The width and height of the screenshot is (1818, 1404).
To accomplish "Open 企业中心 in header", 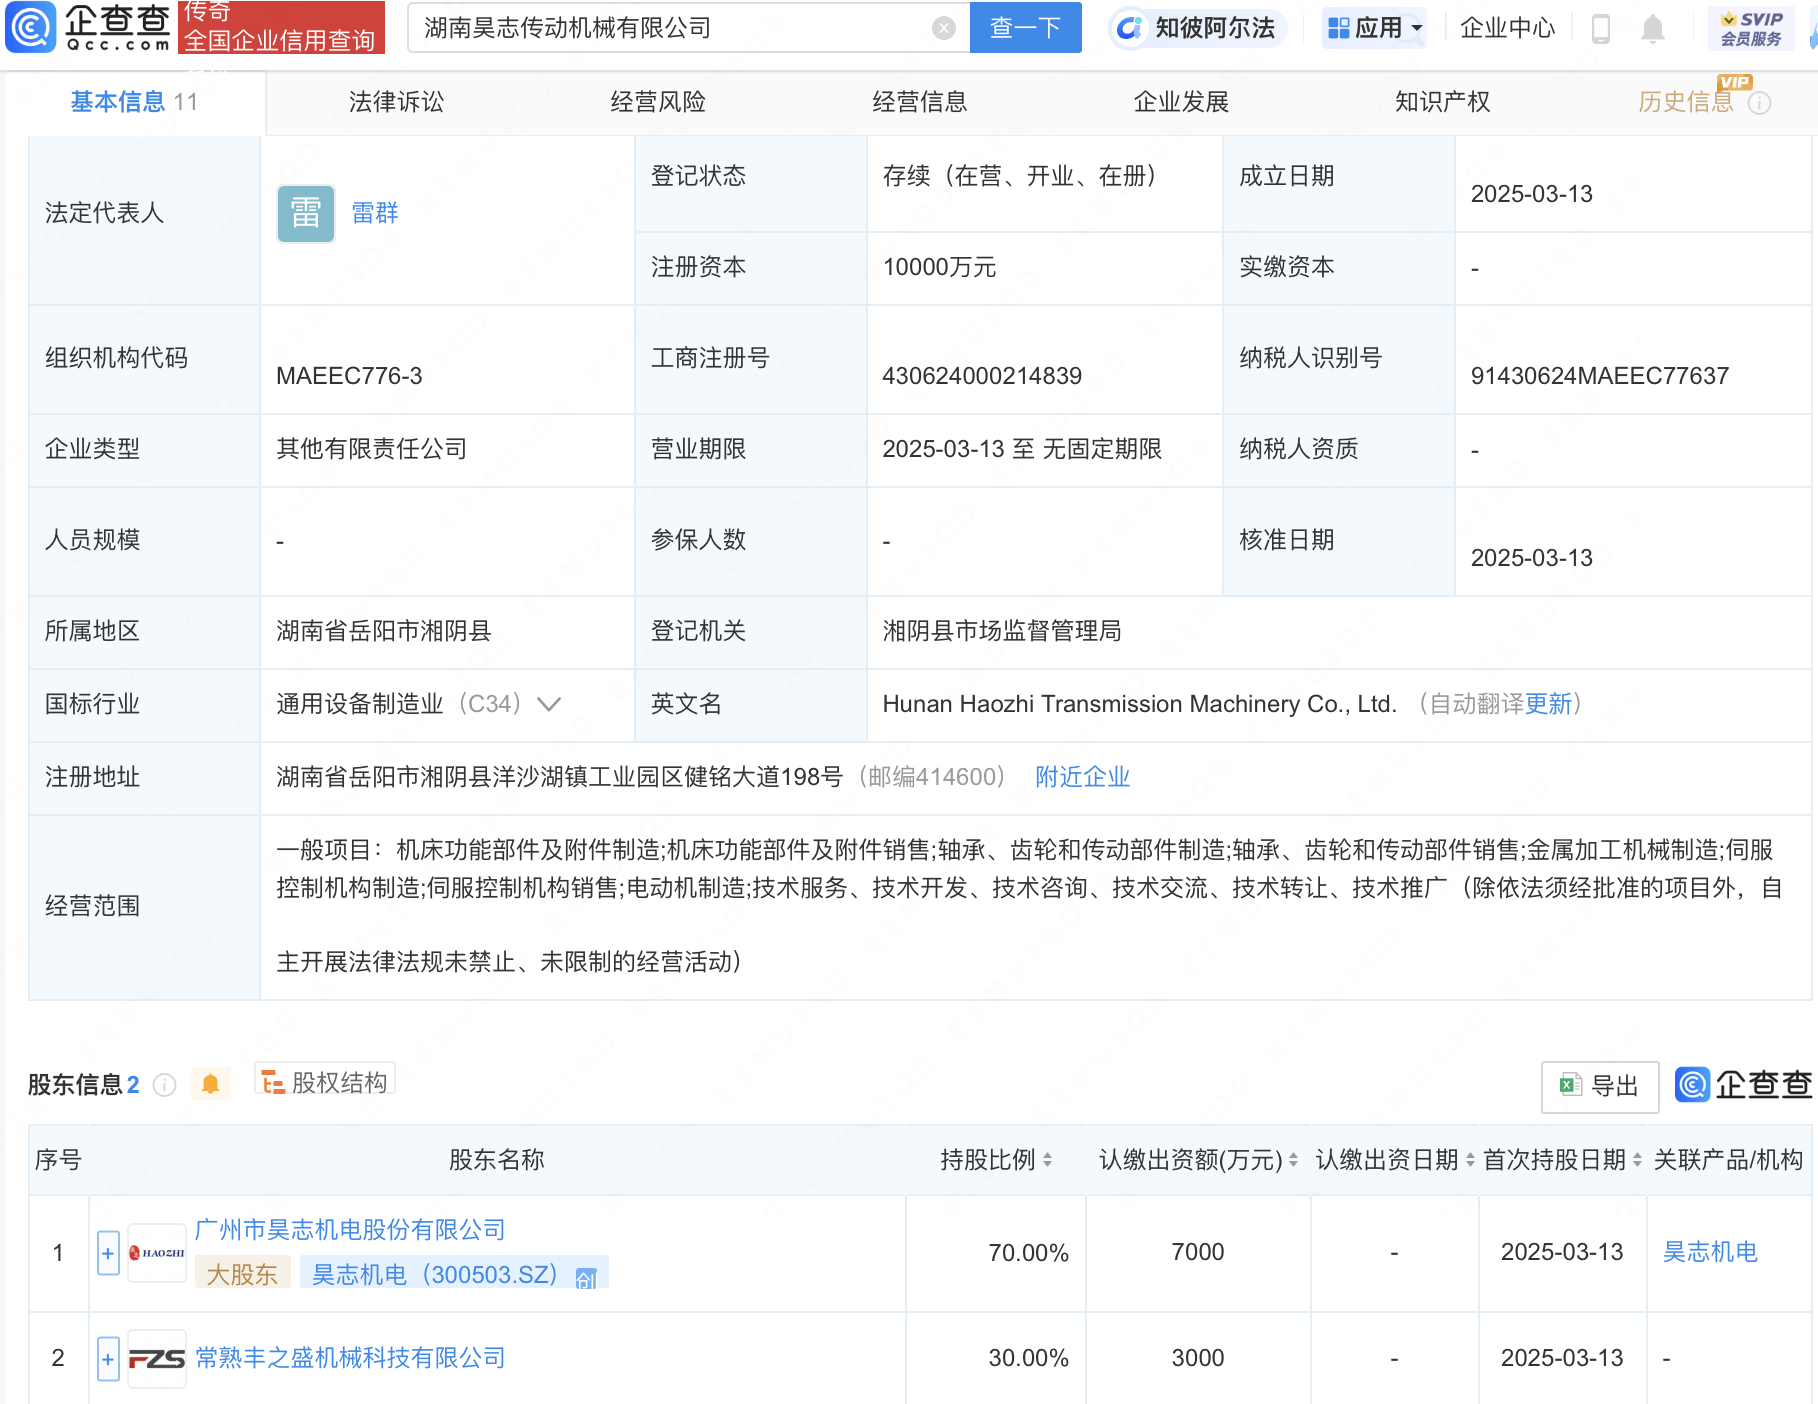I will [1507, 28].
